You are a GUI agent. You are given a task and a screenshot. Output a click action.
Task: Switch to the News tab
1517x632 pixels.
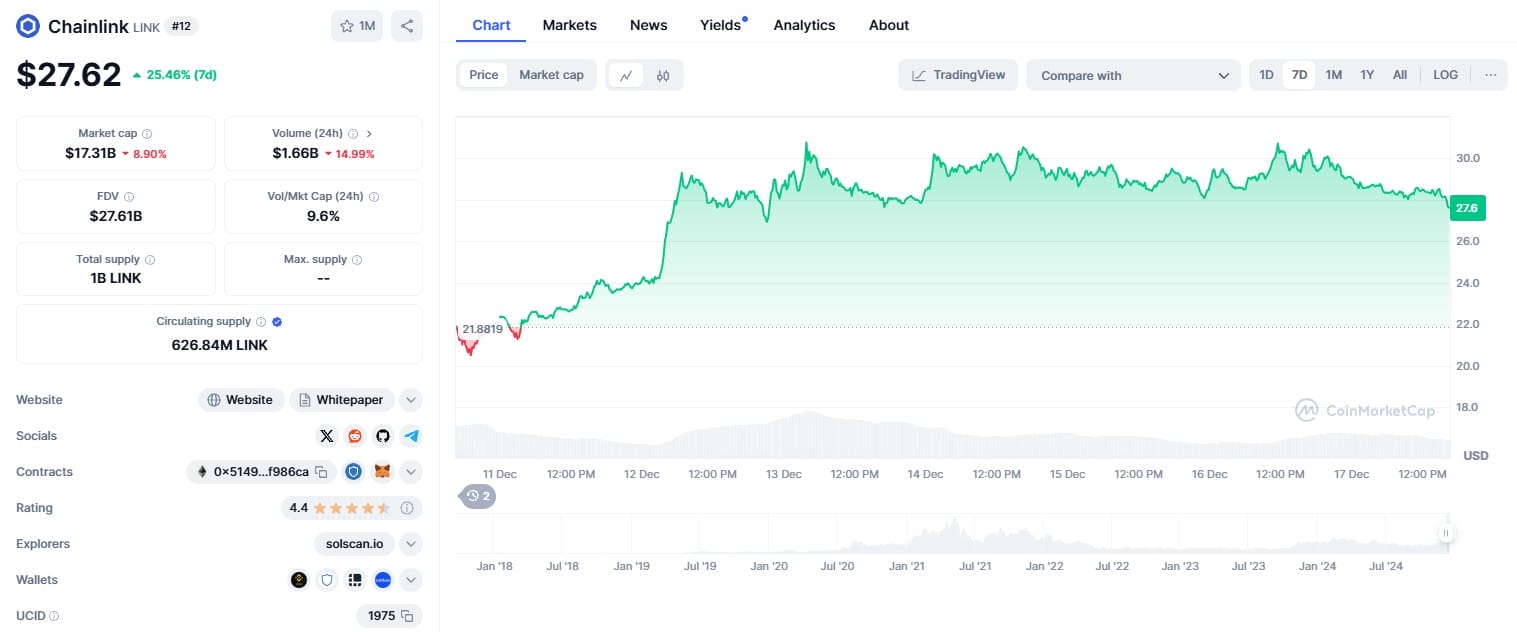pos(649,25)
